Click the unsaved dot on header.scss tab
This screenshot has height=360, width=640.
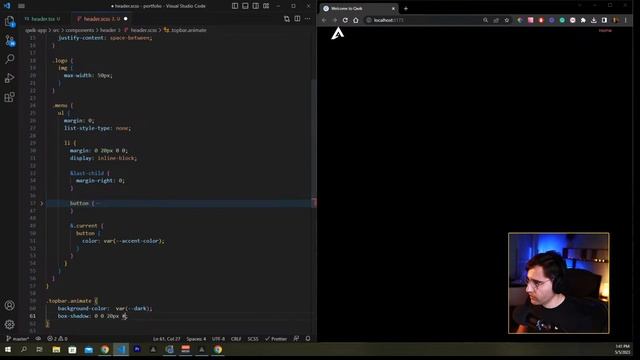[x=125, y=19]
